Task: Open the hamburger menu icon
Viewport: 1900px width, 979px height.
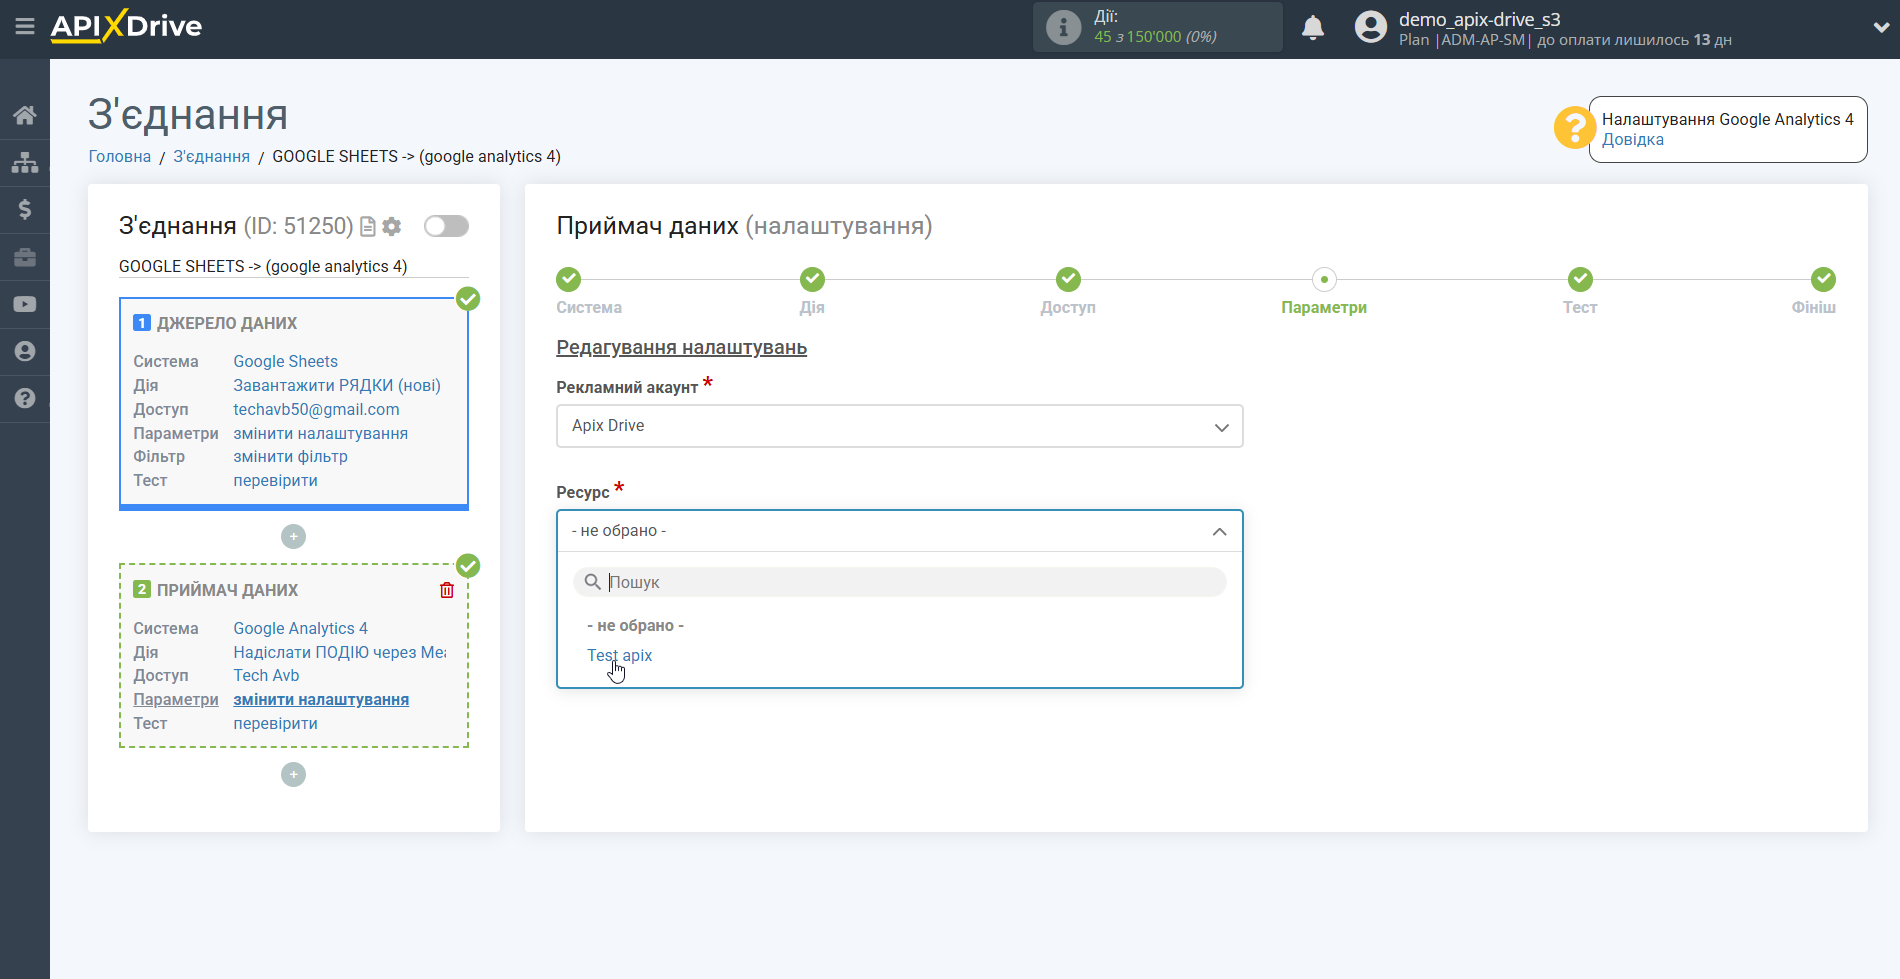Action: (x=25, y=27)
